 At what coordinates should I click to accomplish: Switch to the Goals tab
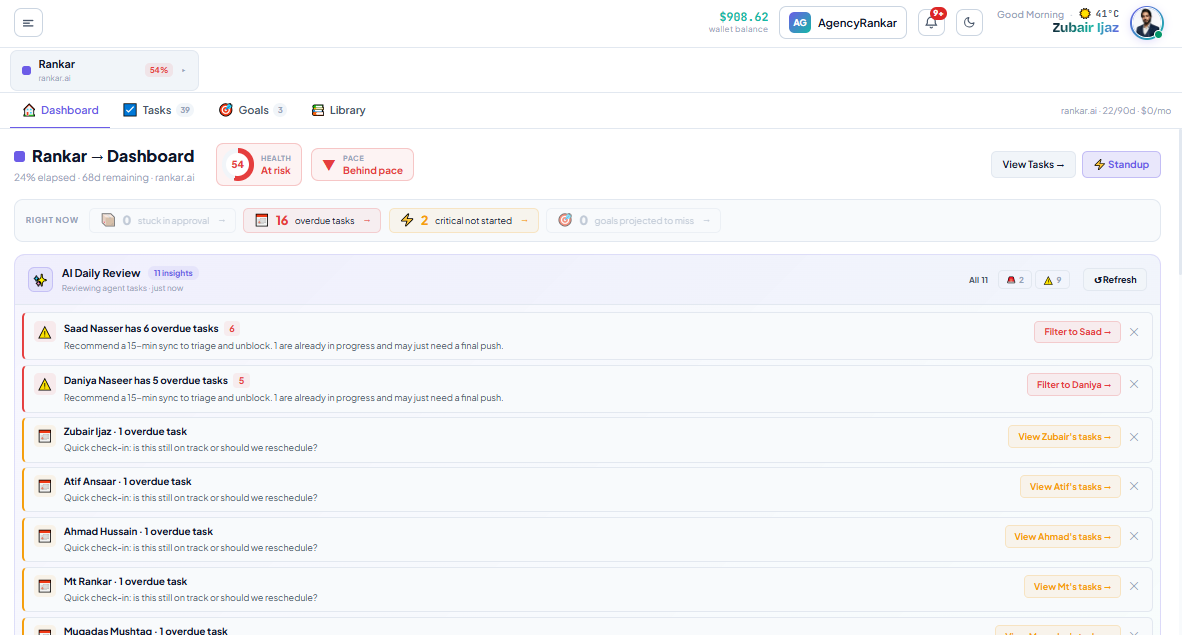pyautogui.click(x=252, y=110)
